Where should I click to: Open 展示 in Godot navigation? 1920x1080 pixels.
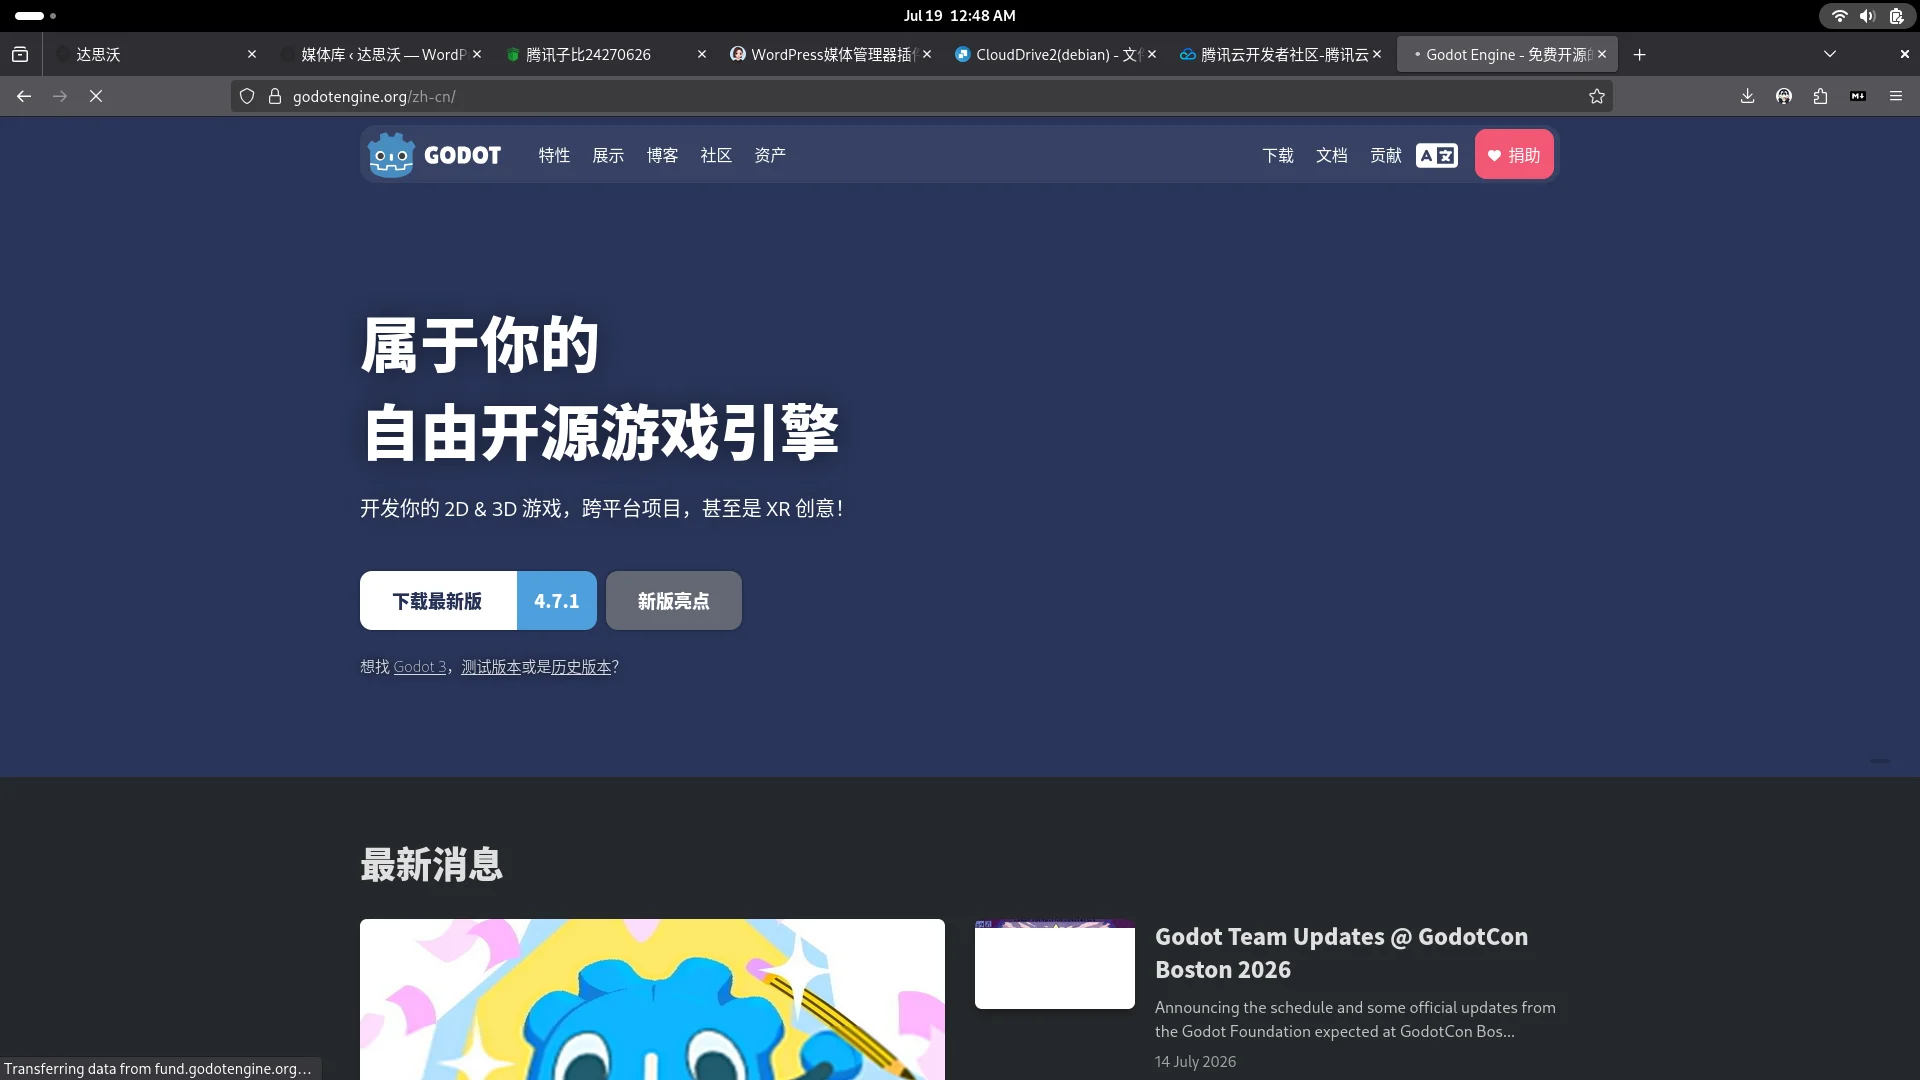[608, 155]
